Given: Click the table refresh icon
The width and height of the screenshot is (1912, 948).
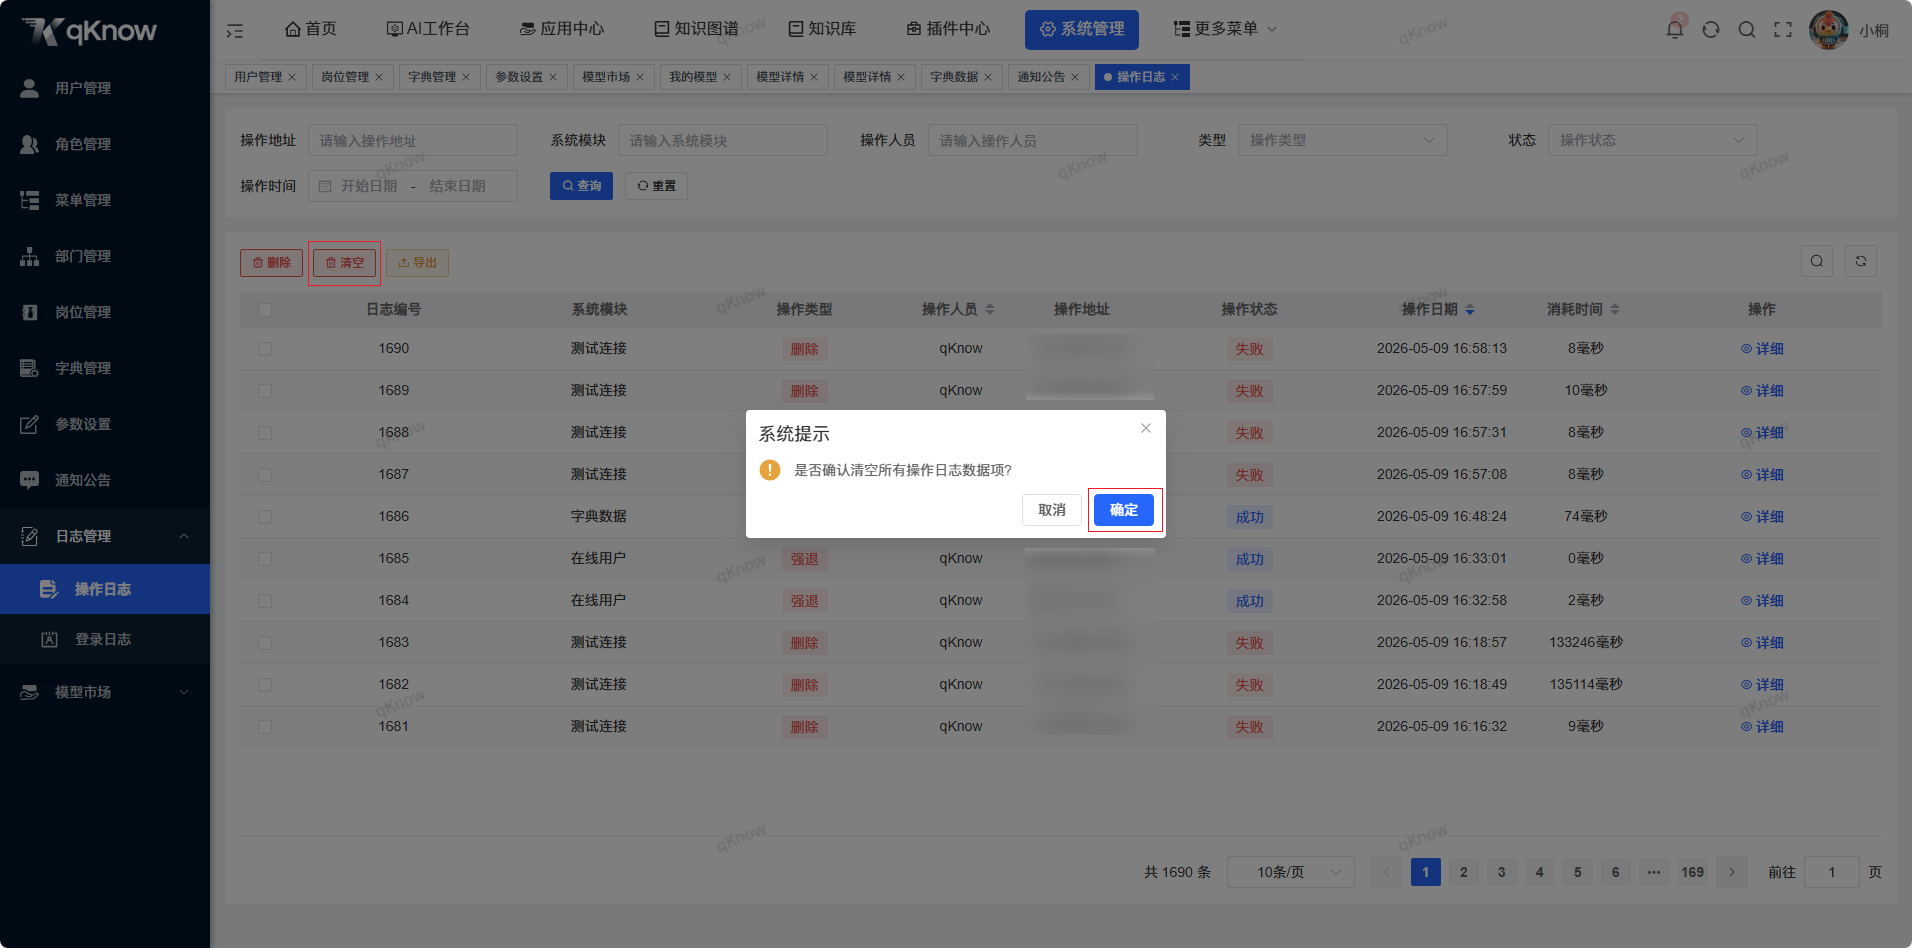Looking at the screenshot, I should coord(1861,261).
